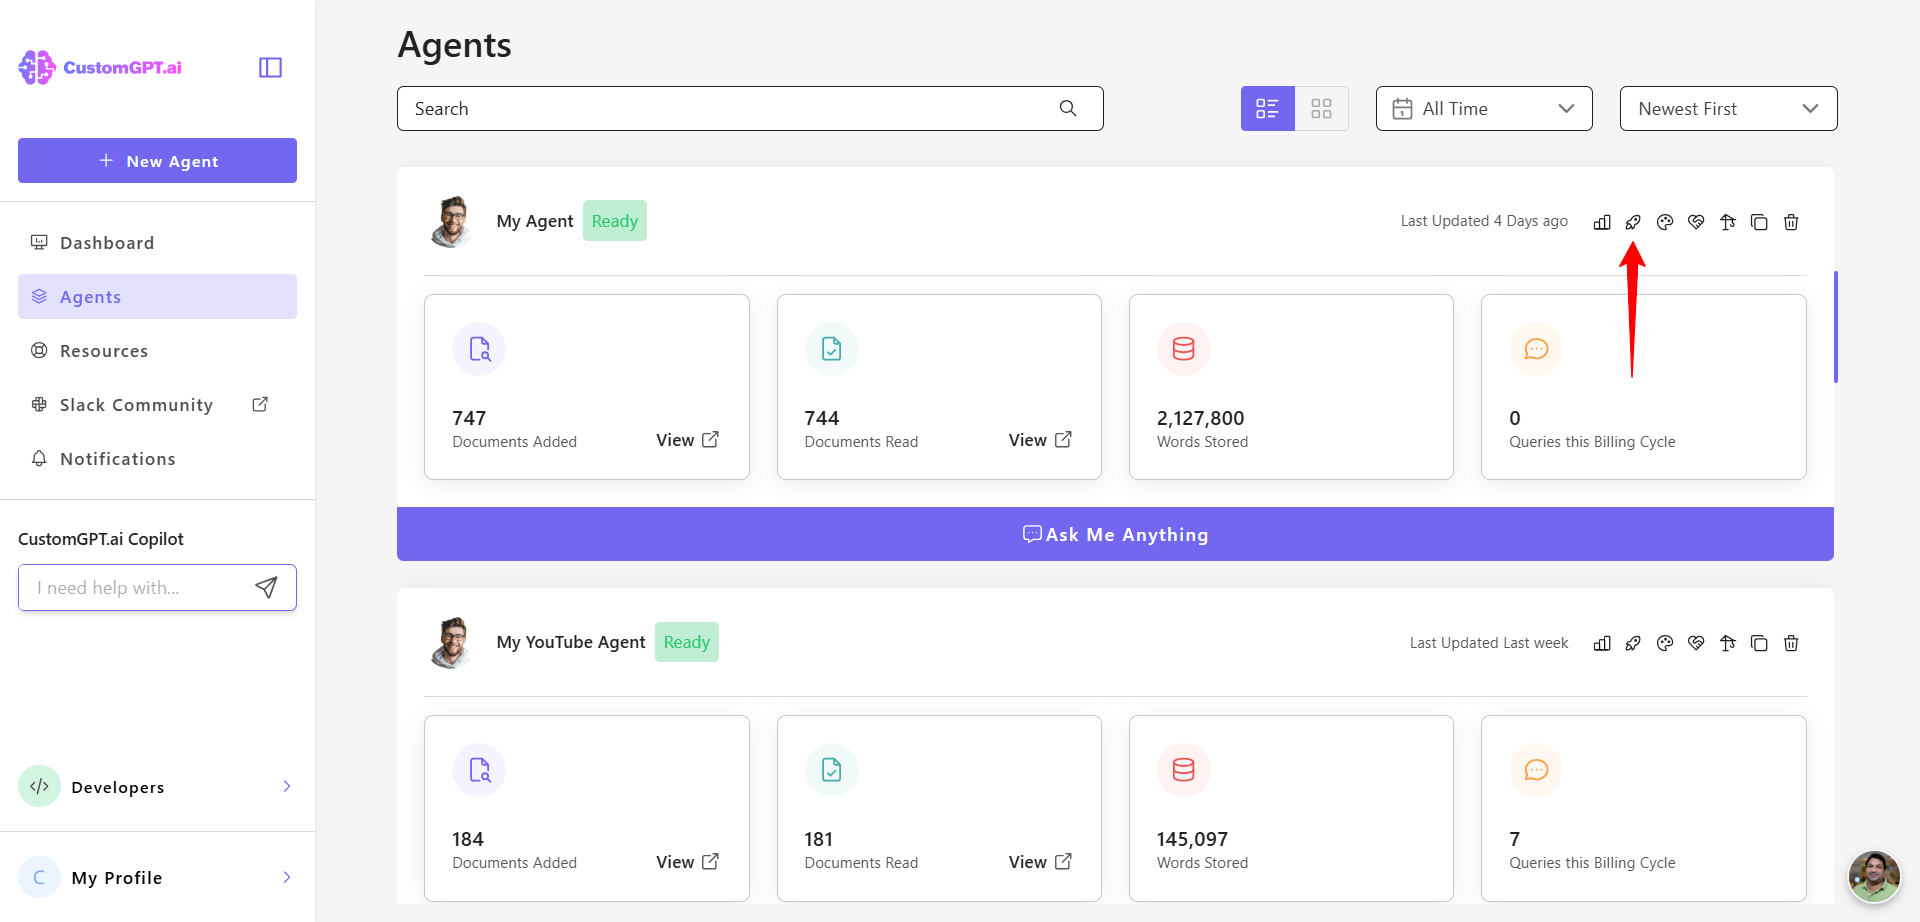Viewport: 1920px width, 922px height.
Task: Delete My YouTube Agent with the trash icon
Action: click(x=1791, y=643)
